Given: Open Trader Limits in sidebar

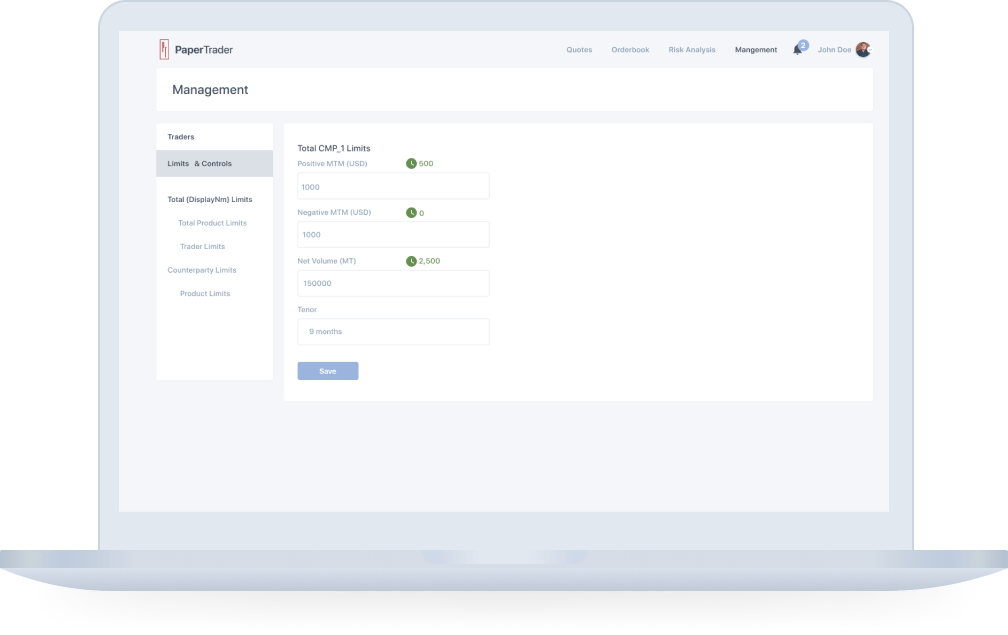Looking at the screenshot, I should (x=202, y=247).
